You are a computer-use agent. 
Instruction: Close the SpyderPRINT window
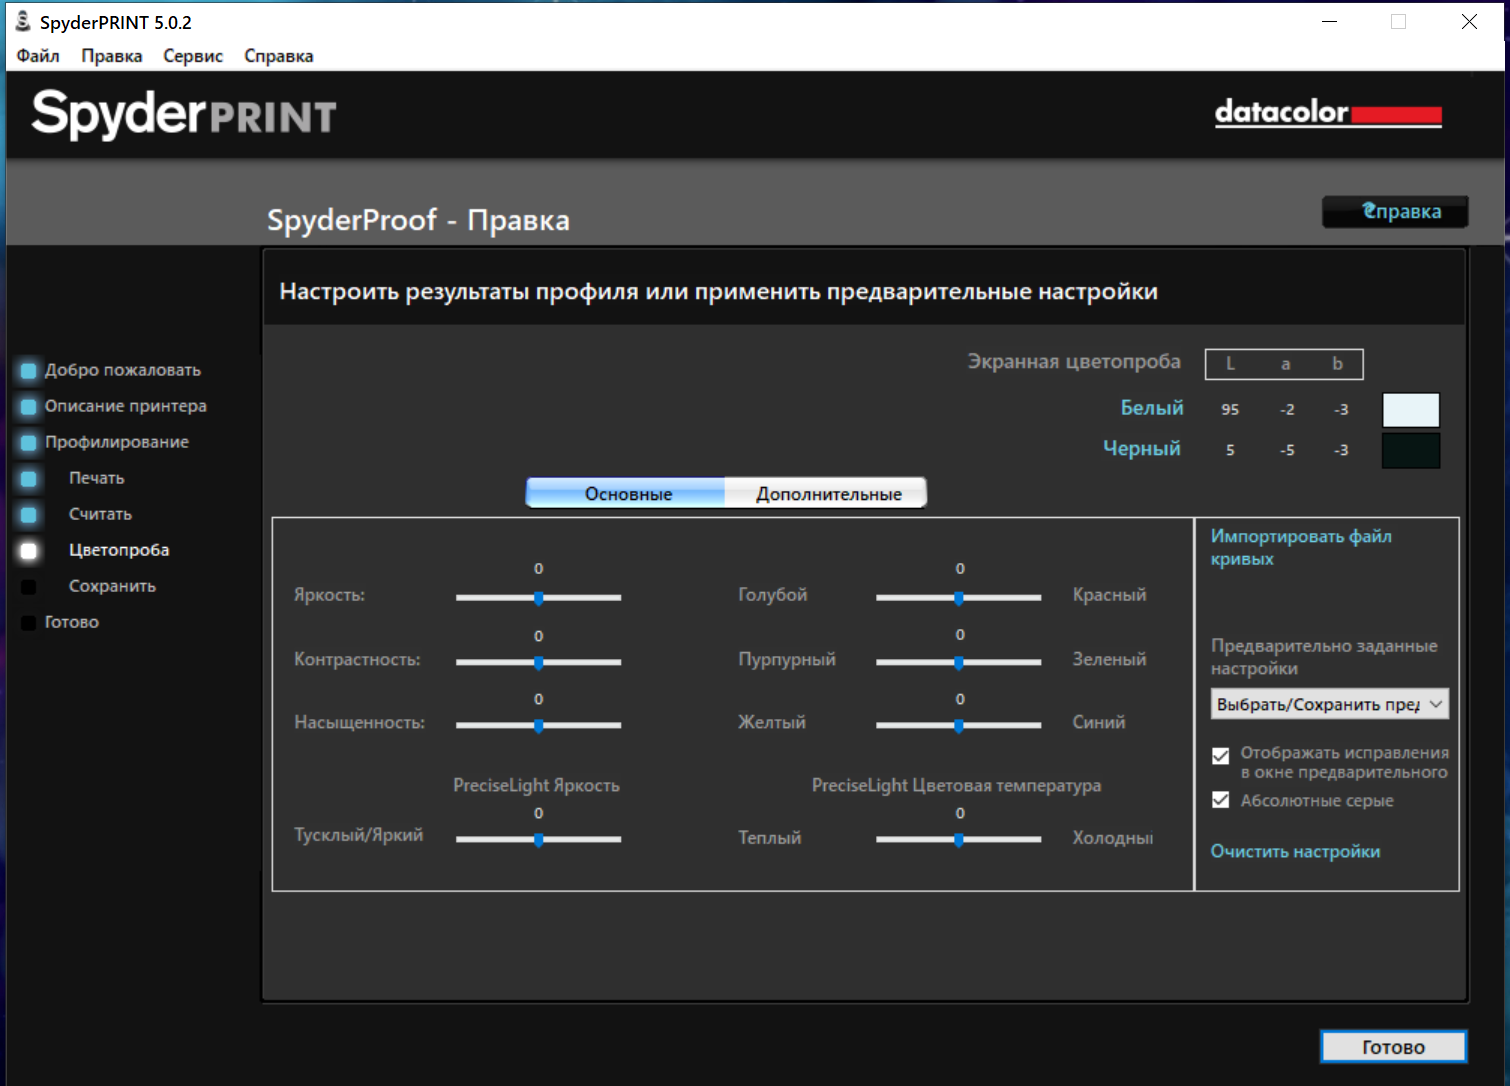pos(1469,22)
